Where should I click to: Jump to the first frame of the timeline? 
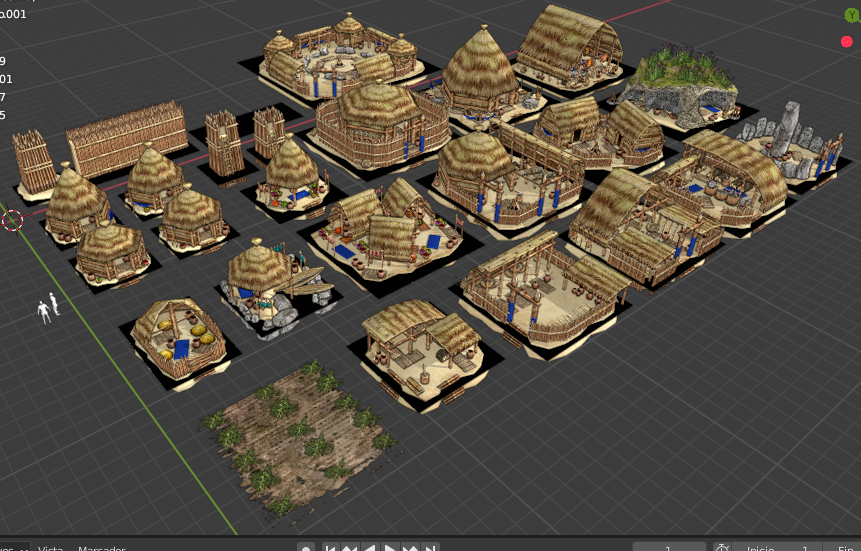pos(329,548)
